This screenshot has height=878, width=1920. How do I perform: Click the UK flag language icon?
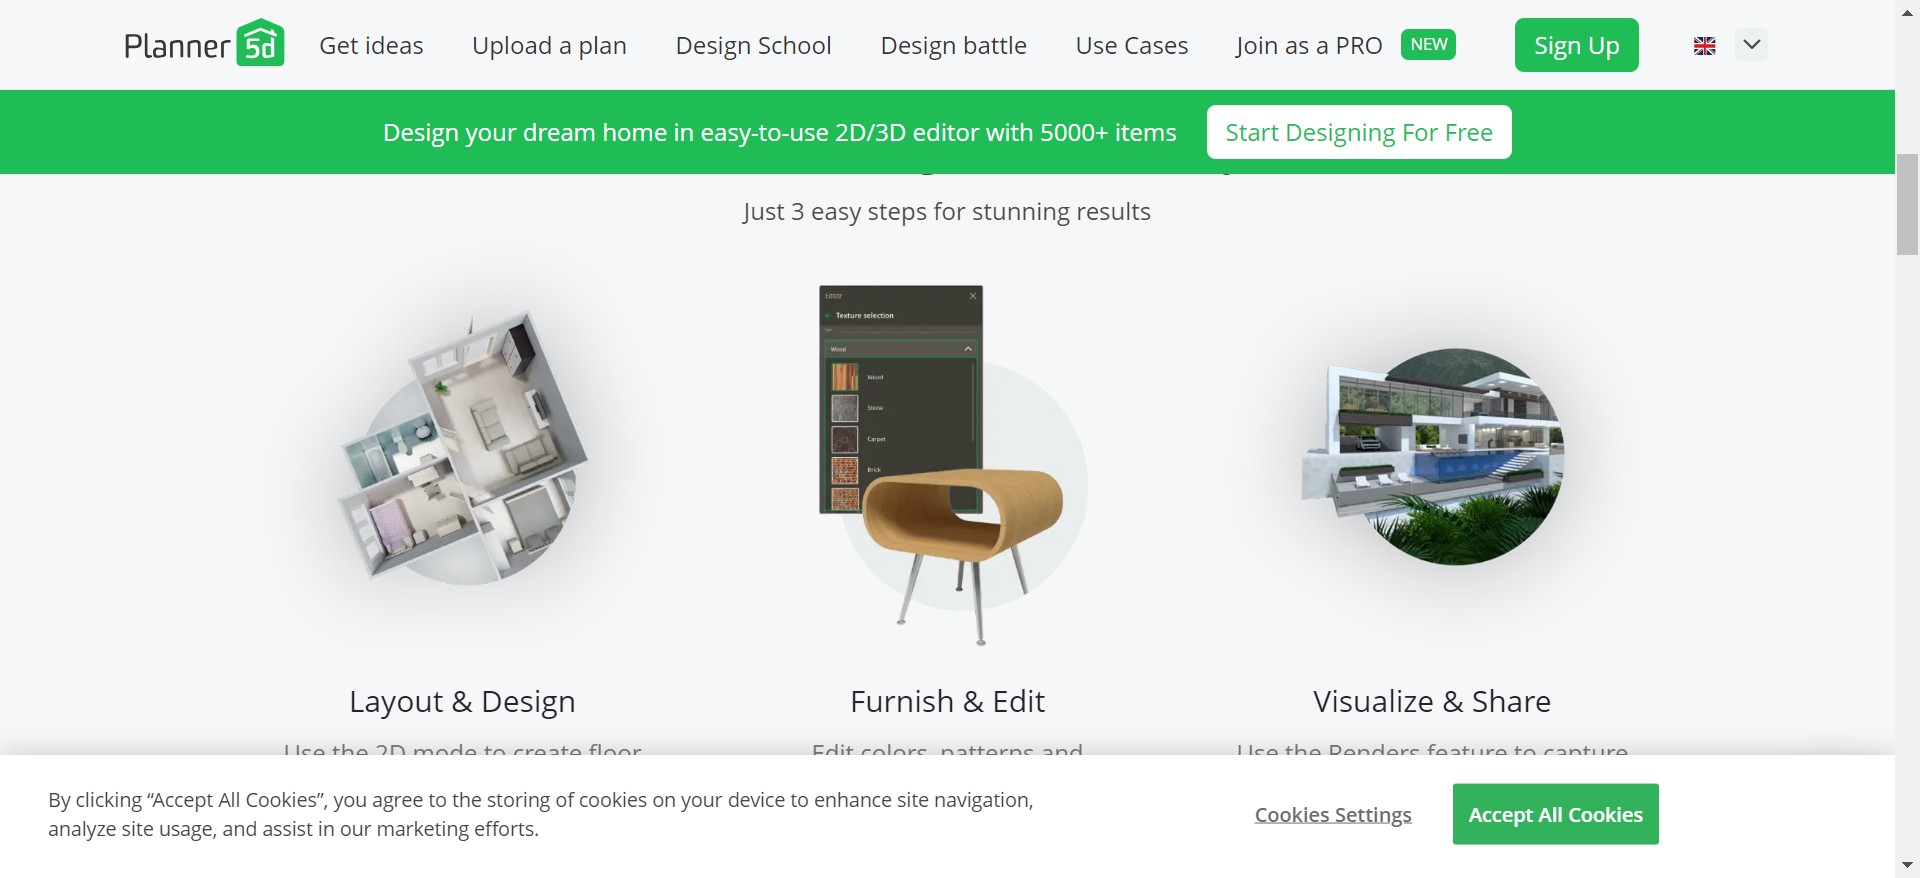pos(1704,46)
